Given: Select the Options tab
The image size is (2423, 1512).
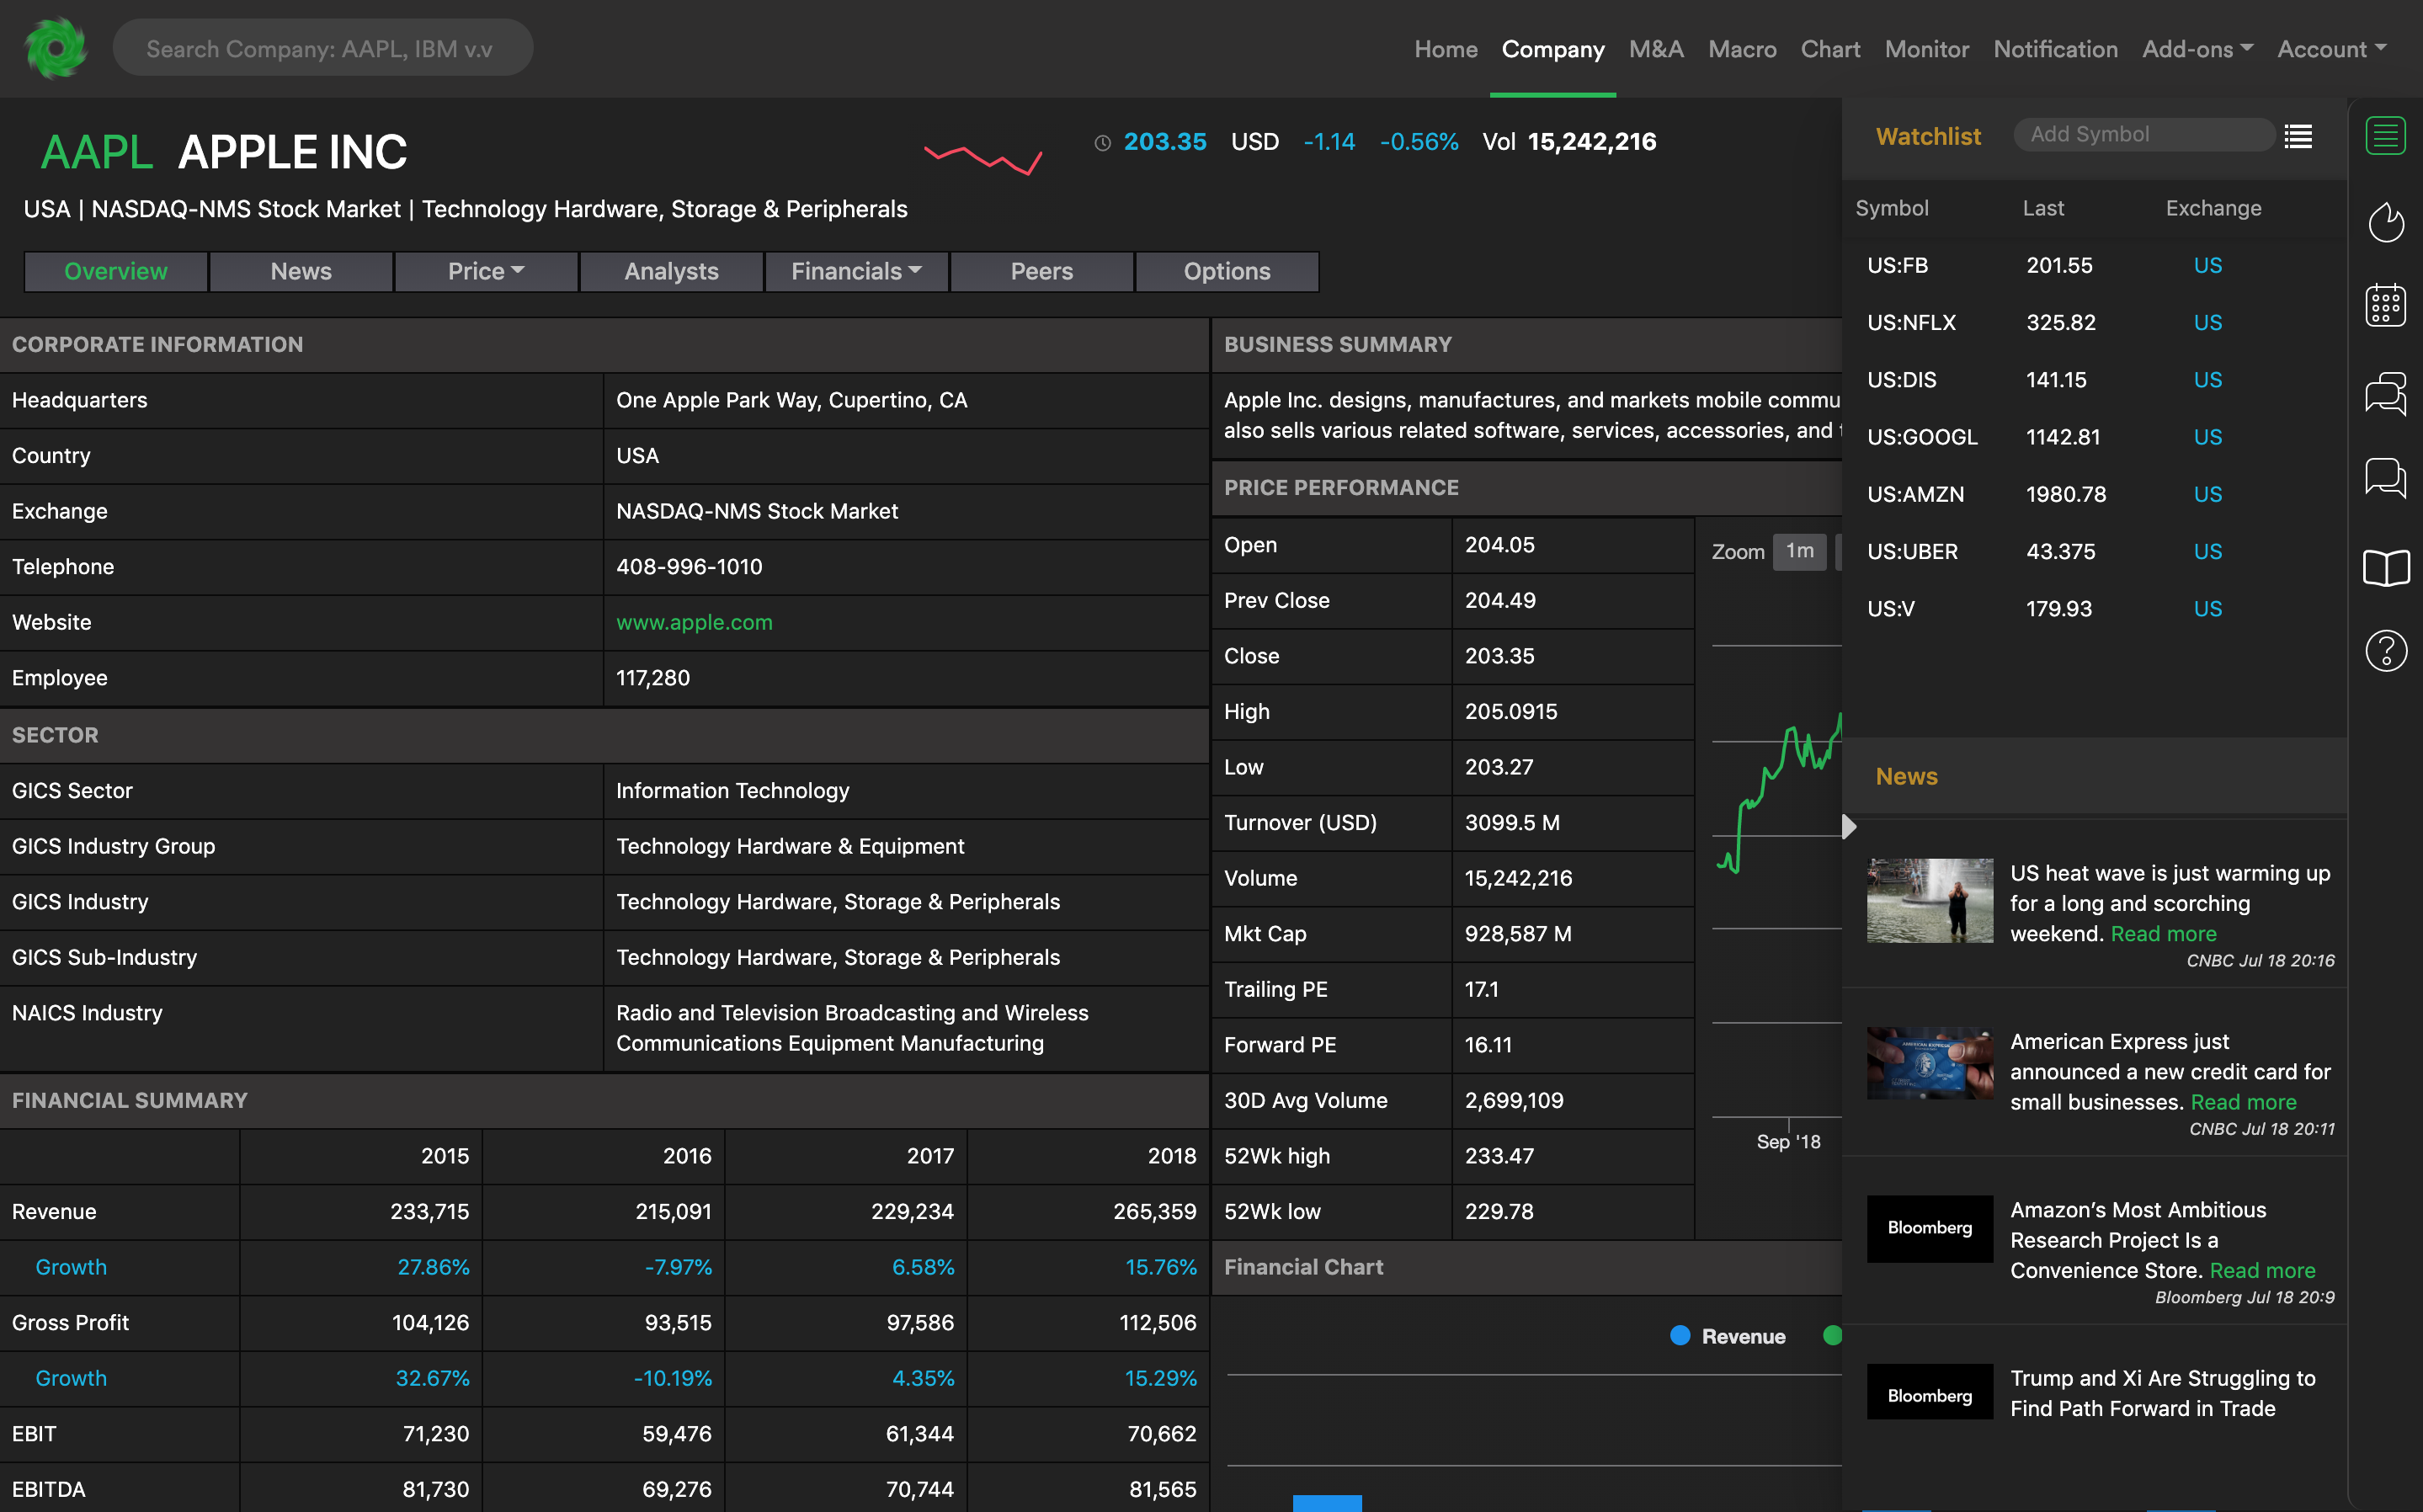Looking at the screenshot, I should point(1227,270).
